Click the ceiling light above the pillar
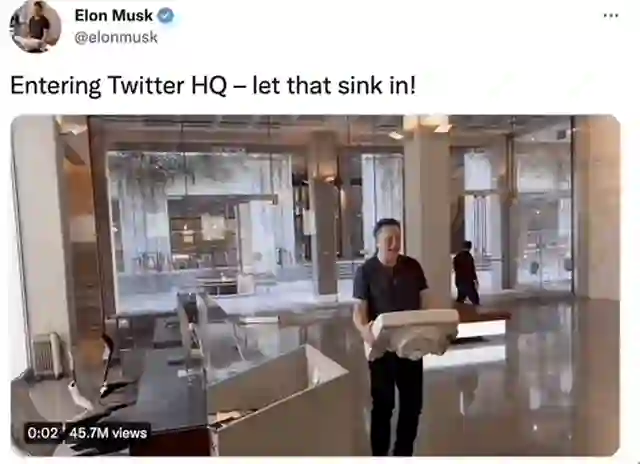 point(433,124)
